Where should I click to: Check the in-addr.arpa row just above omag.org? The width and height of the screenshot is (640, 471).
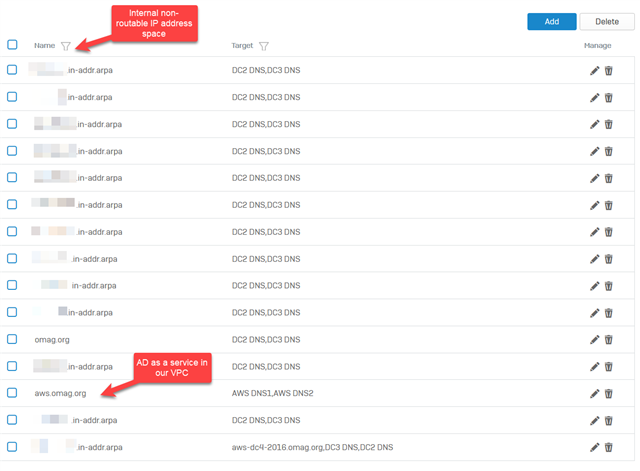click(x=12, y=312)
